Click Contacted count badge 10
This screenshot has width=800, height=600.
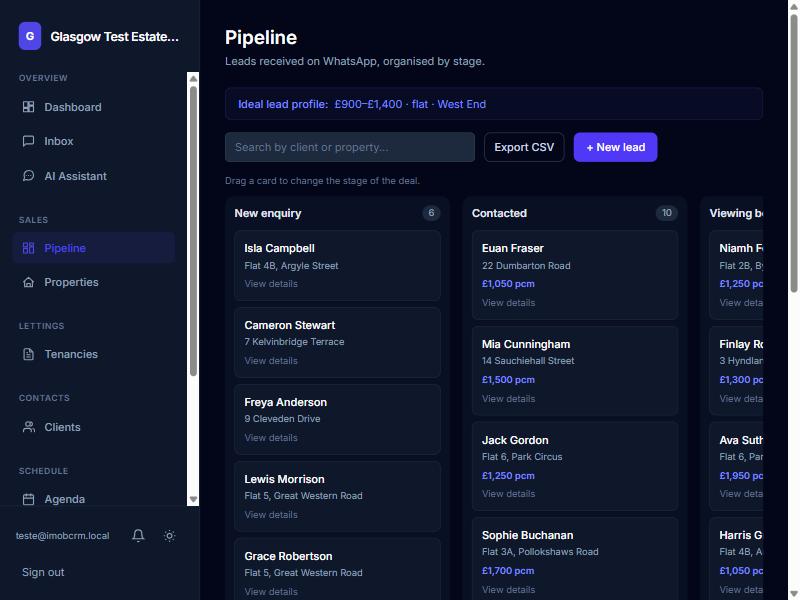click(x=666, y=213)
